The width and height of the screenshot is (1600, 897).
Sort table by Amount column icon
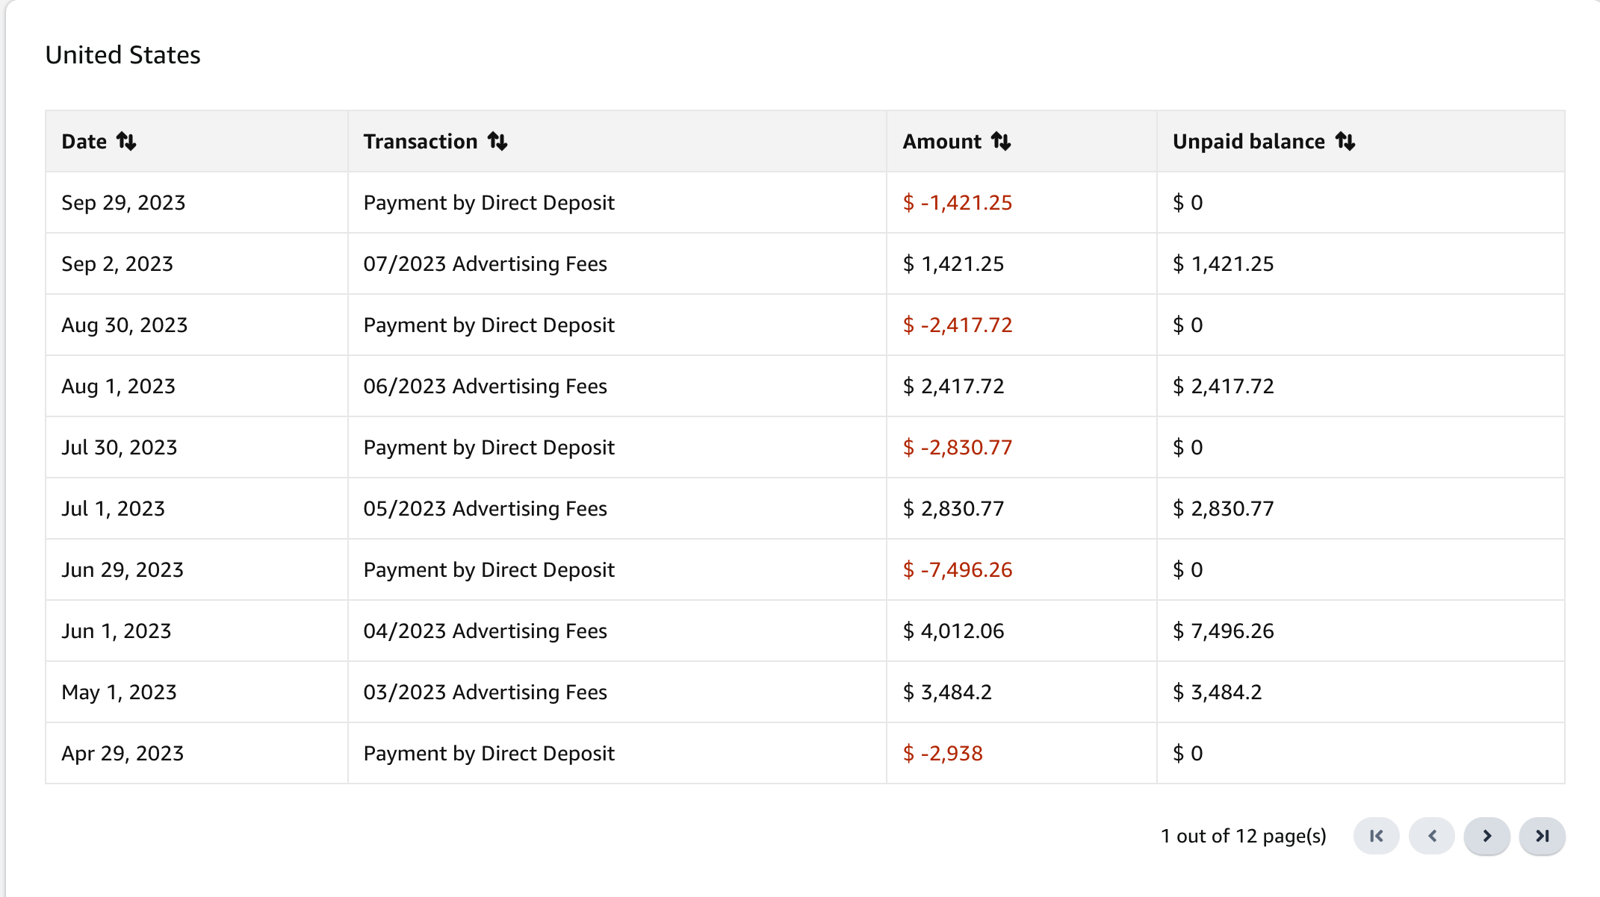click(x=1001, y=141)
